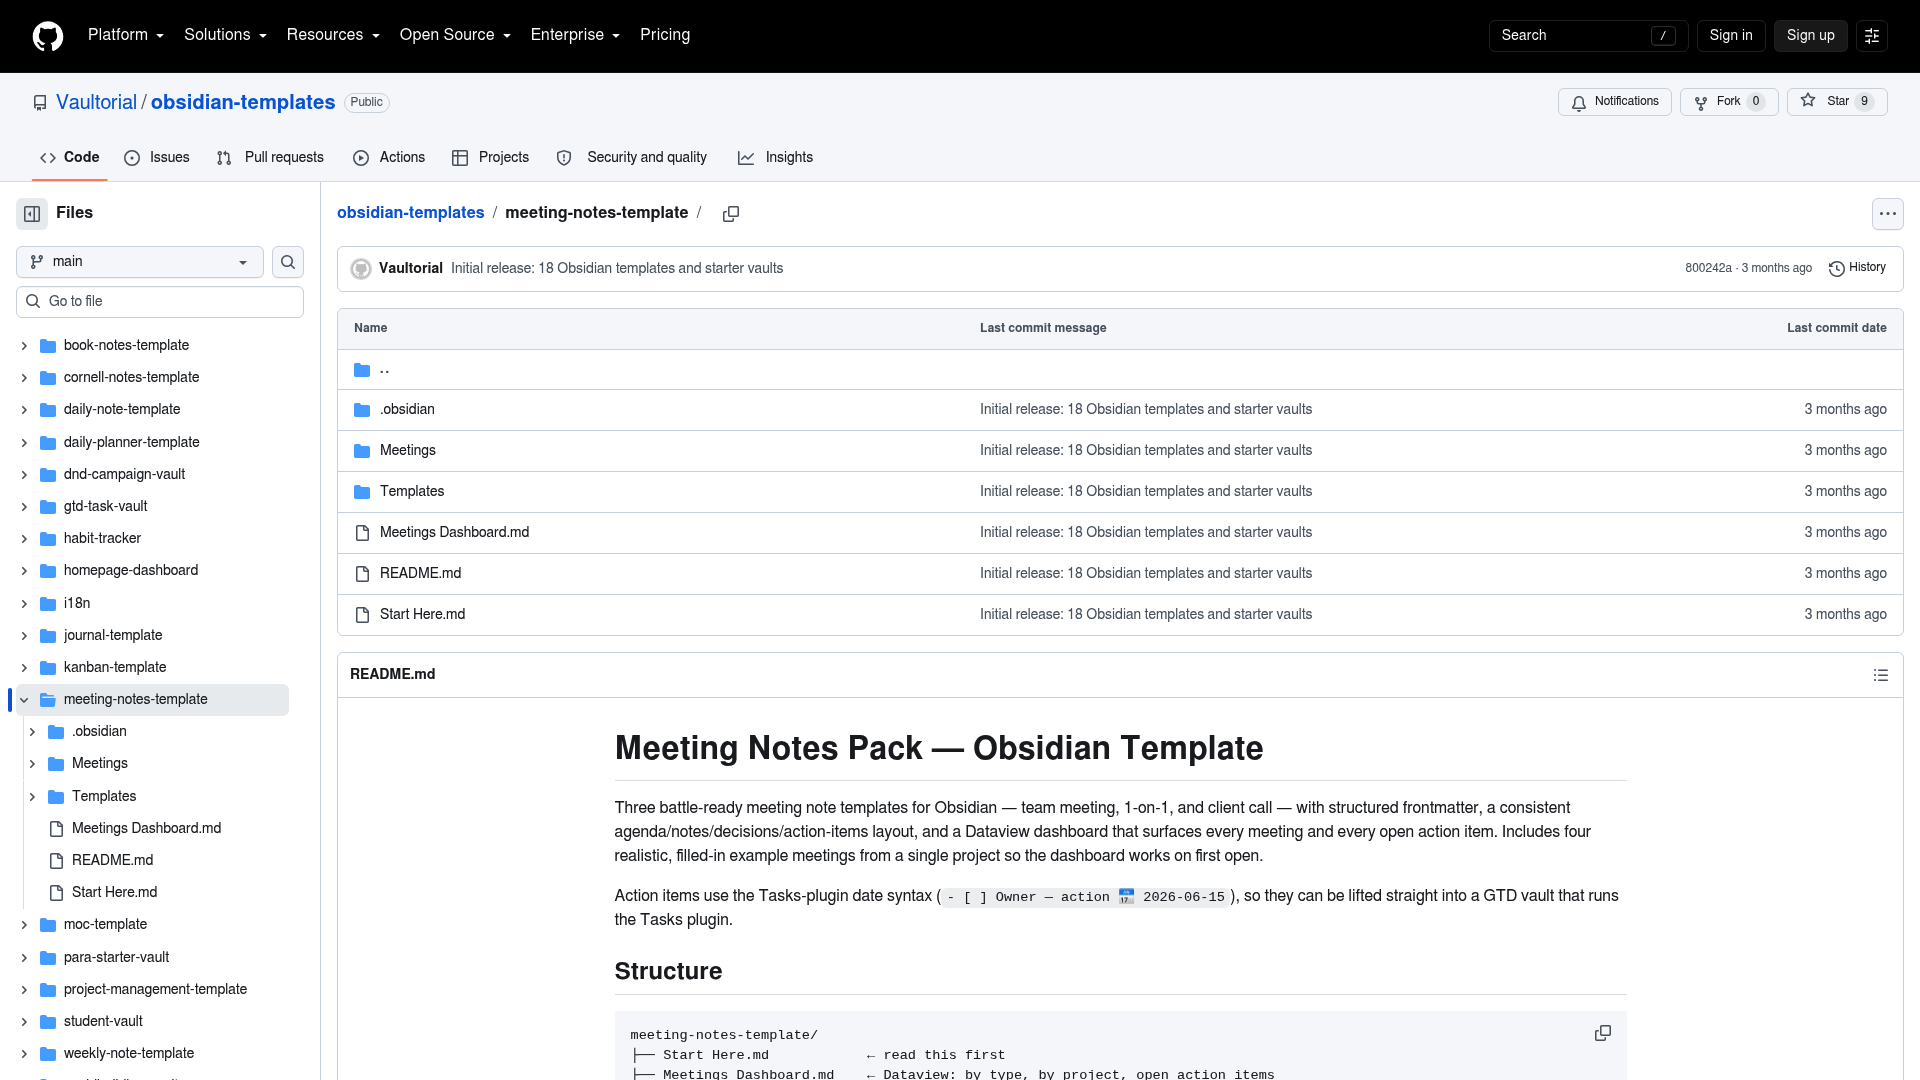Select the Code tab
The width and height of the screenshot is (1920, 1080).
coord(69,158)
